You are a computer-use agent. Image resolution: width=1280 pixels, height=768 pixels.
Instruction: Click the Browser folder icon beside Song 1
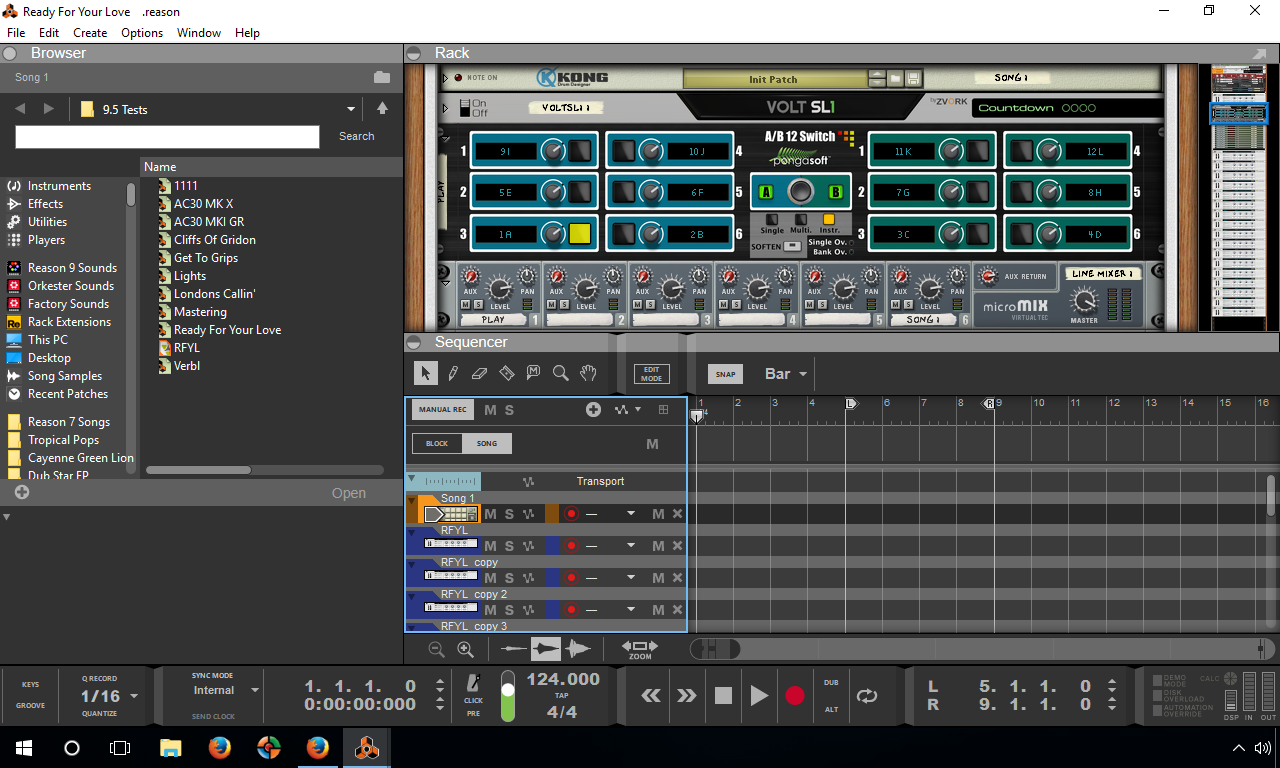pos(382,77)
